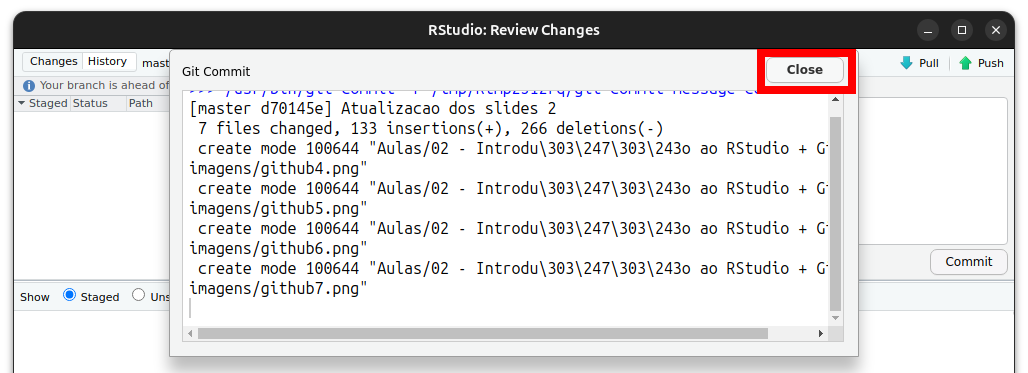
Task: Sort file list by Status column
Action: click(x=90, y=103)
